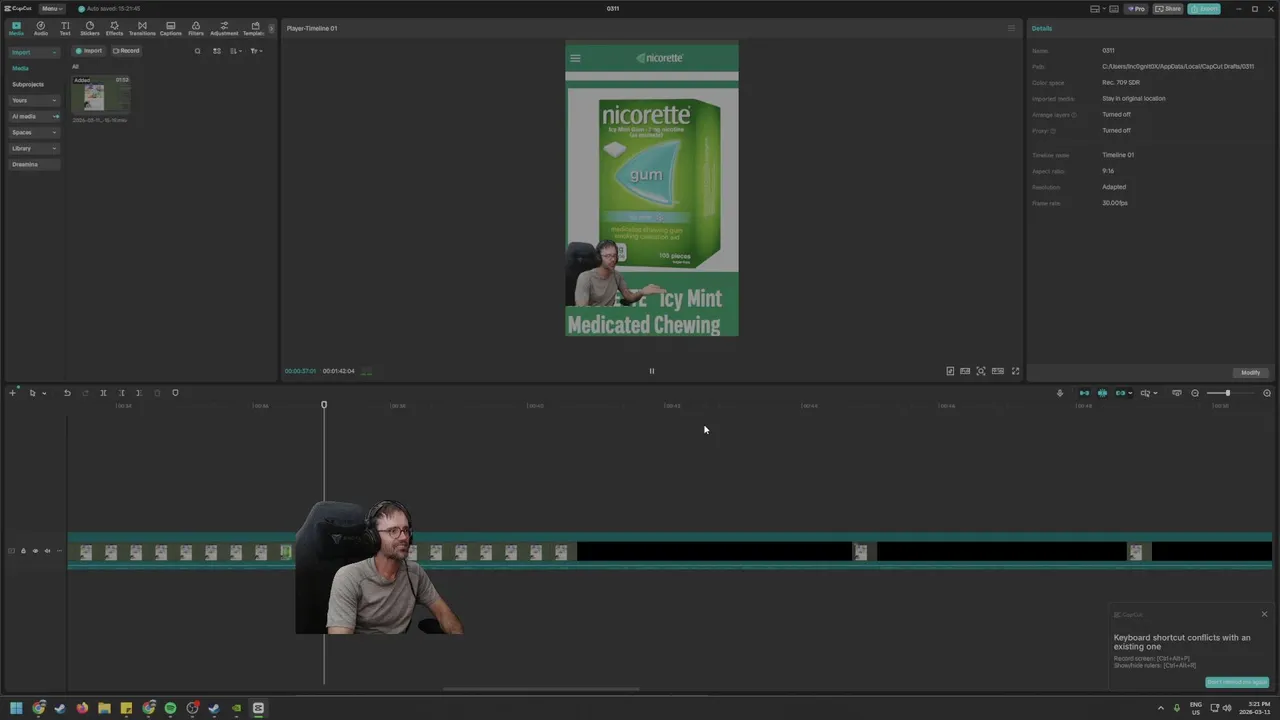Open the Audio tab
The image size is (1280, 720).
pyautogui.click(x=40, y=28)
